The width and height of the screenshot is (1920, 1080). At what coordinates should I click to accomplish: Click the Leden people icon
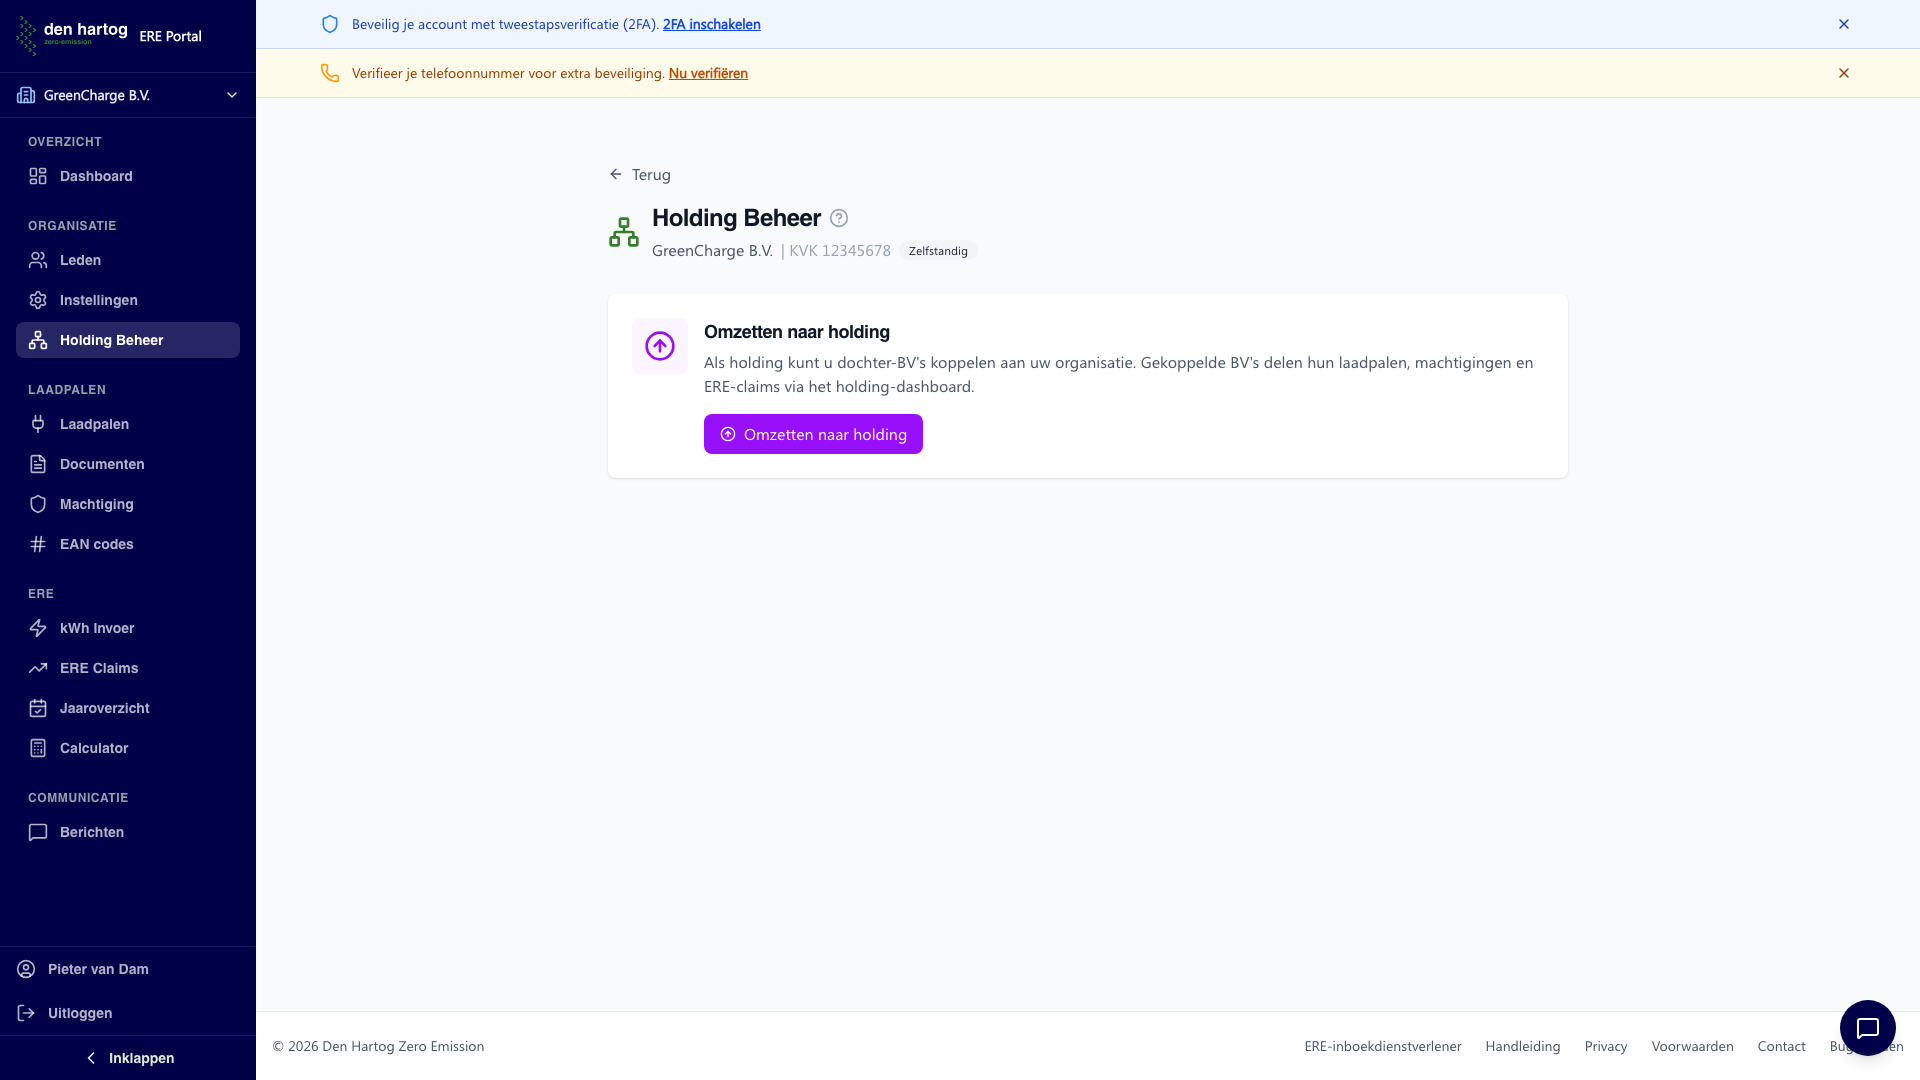(38, 260)
